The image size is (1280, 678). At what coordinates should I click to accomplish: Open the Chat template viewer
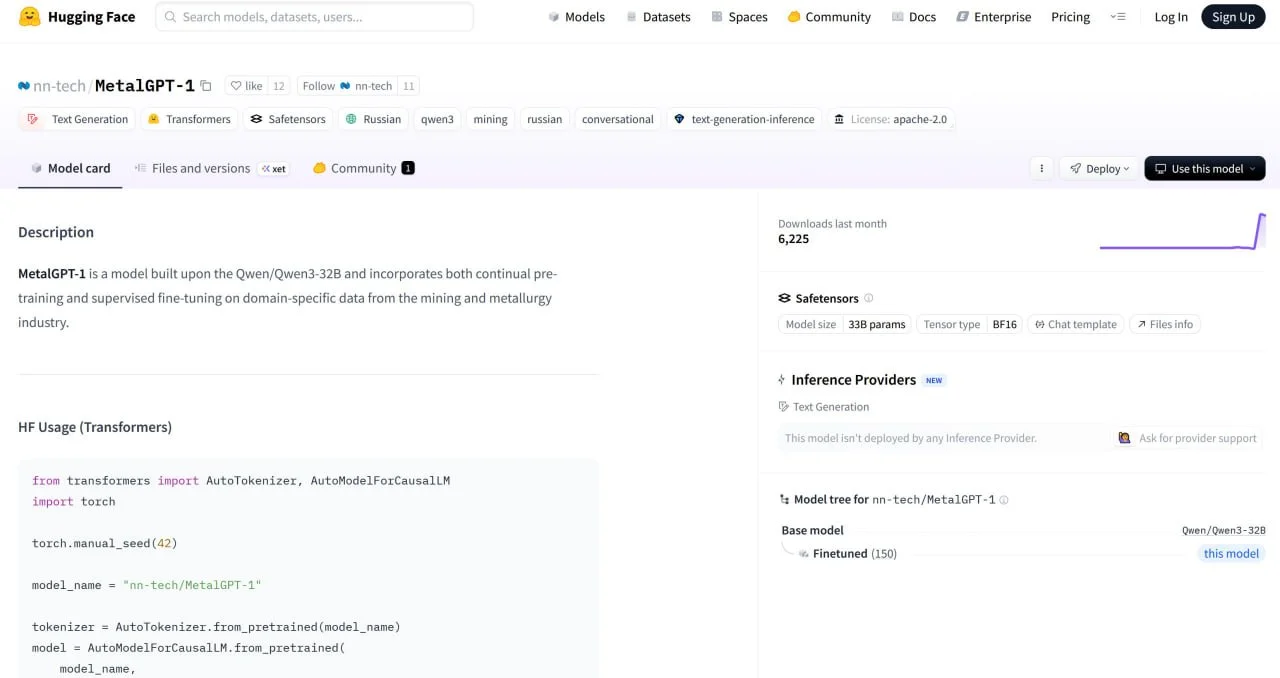(x=1075, y=324)
